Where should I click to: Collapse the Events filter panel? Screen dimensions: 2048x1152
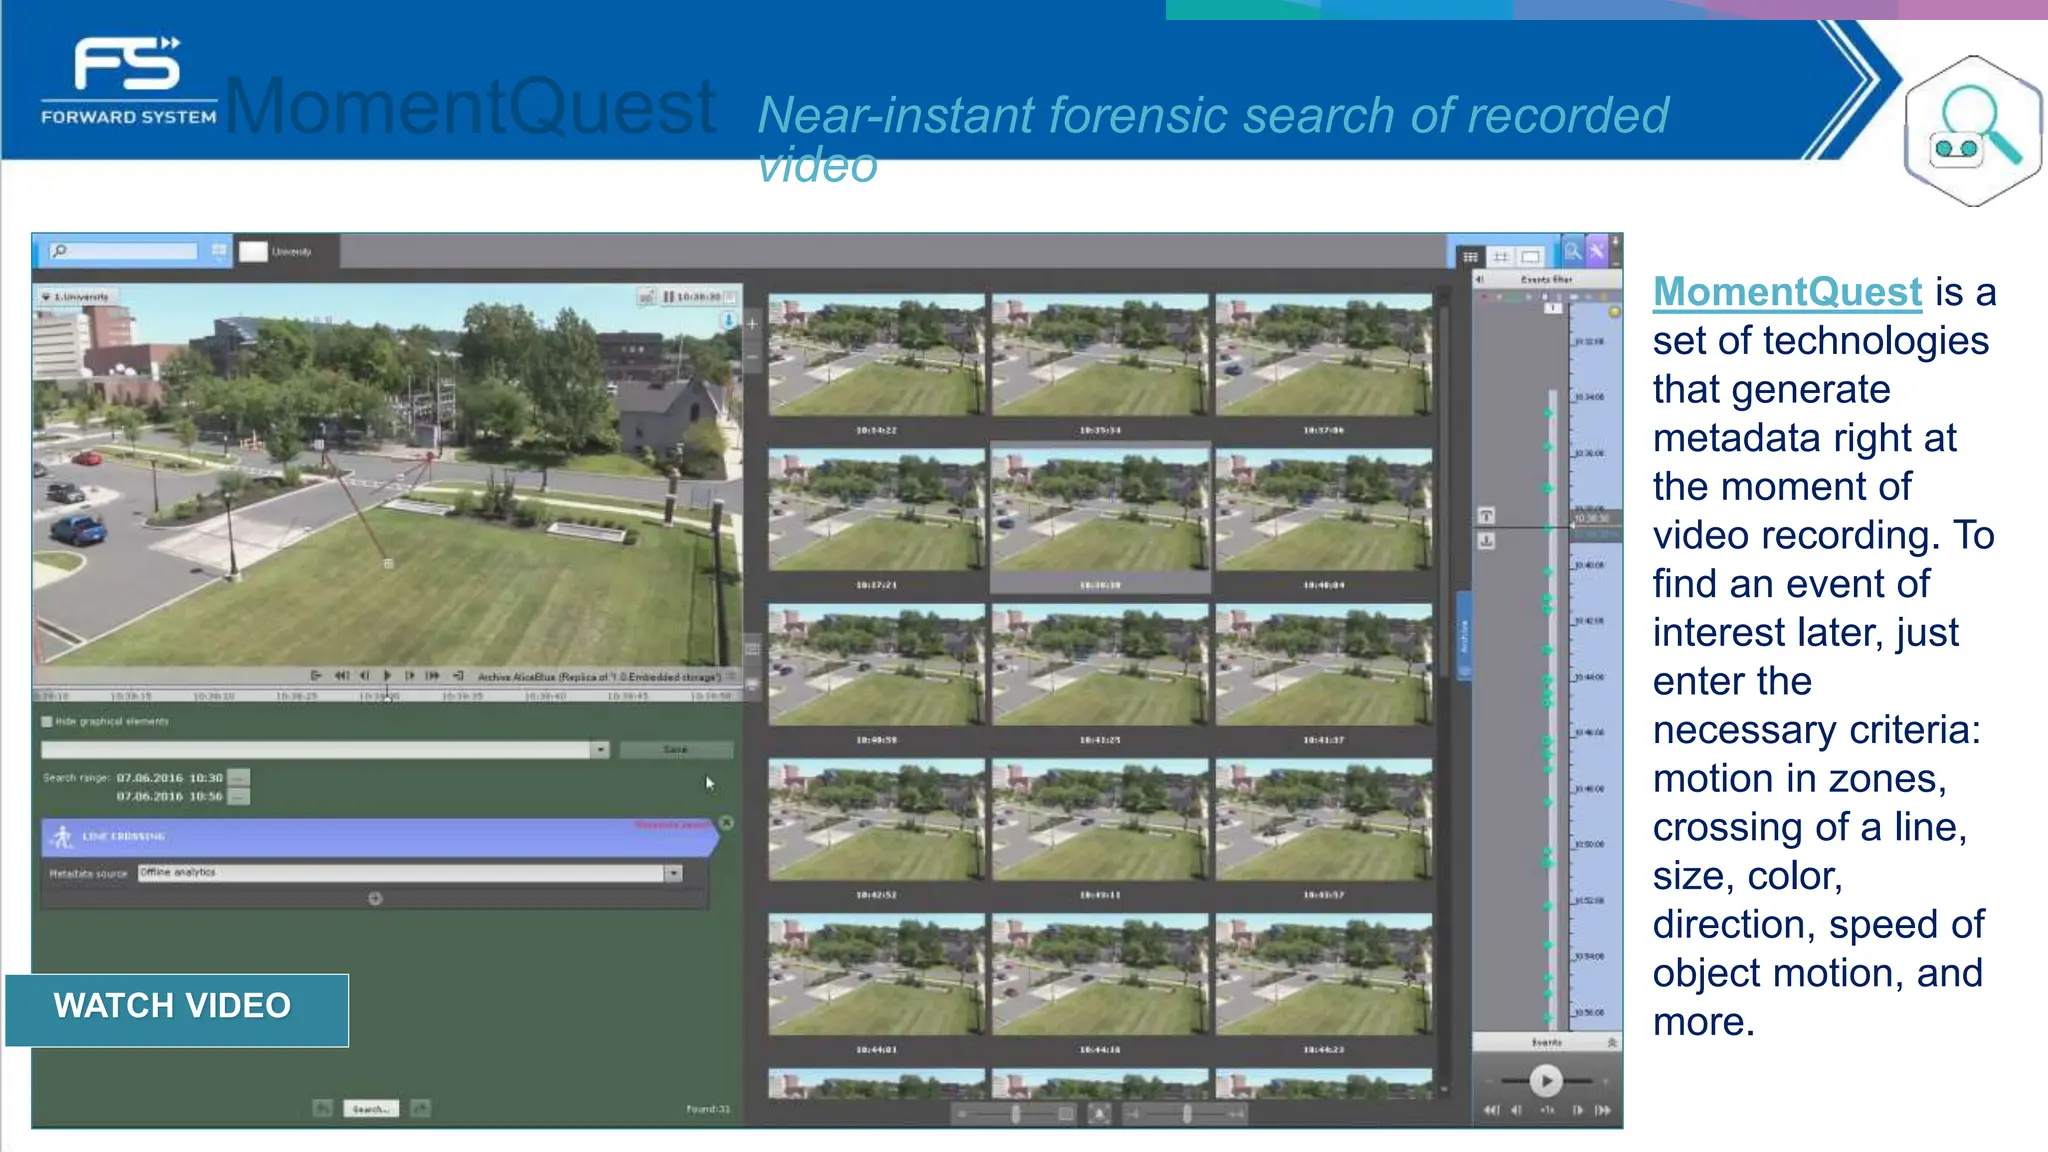(x=1480, y=280)
